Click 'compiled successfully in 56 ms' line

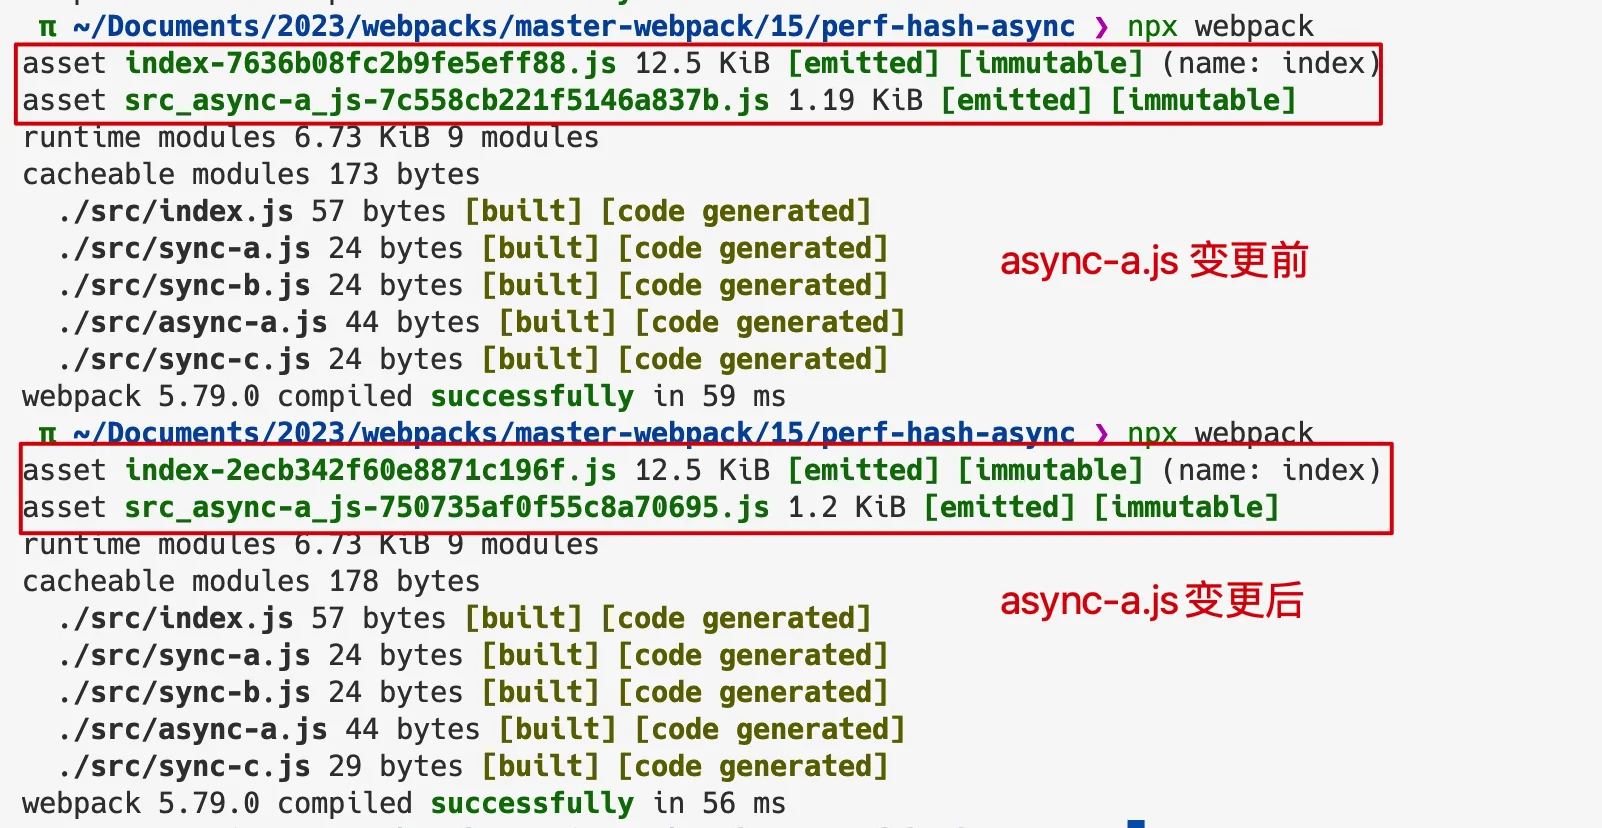pos(404,803)
